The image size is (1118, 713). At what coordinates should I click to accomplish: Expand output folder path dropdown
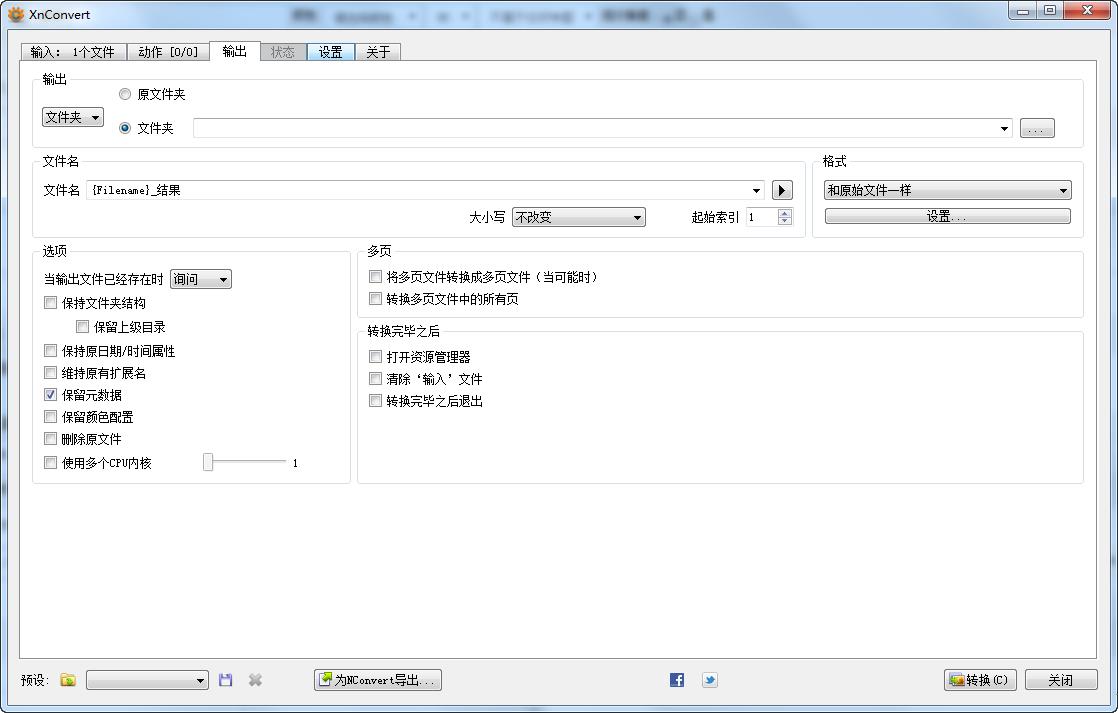pos(1004,128)
